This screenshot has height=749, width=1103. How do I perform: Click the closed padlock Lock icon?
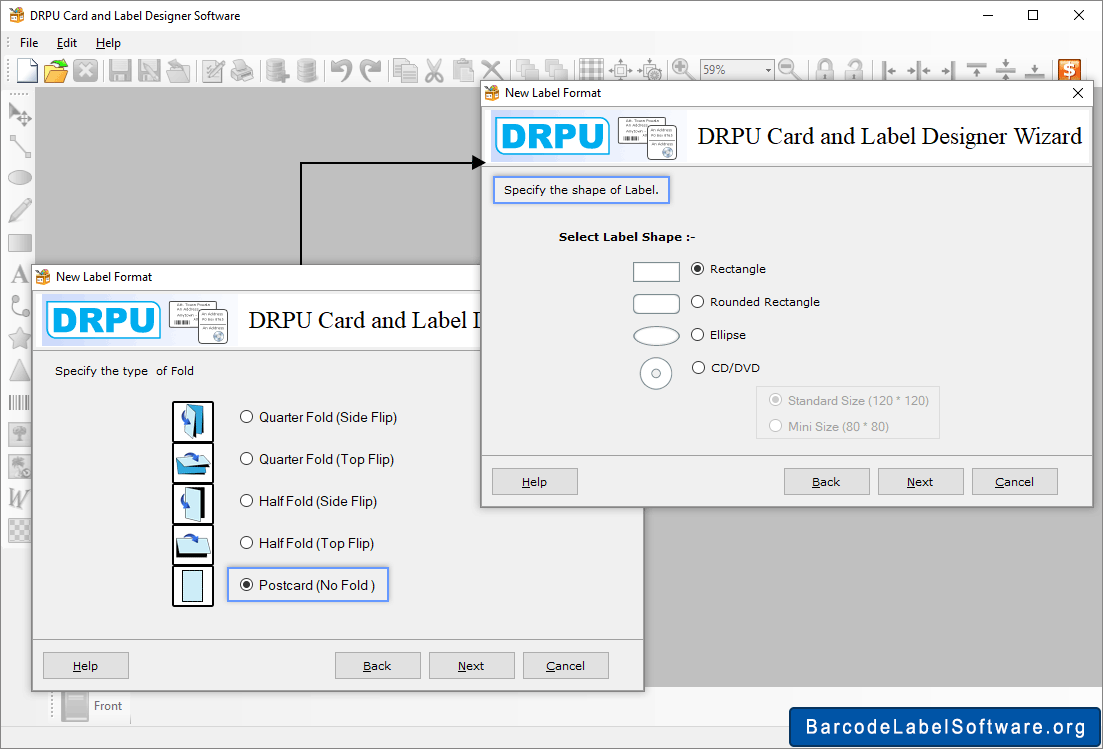pyautogui.click(x=824, y=70)
